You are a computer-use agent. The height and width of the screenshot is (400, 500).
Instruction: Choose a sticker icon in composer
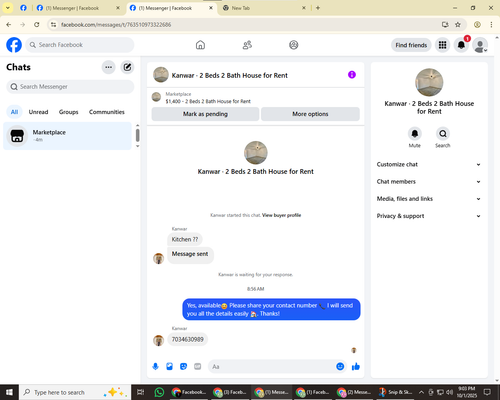(x=184, y=367)
